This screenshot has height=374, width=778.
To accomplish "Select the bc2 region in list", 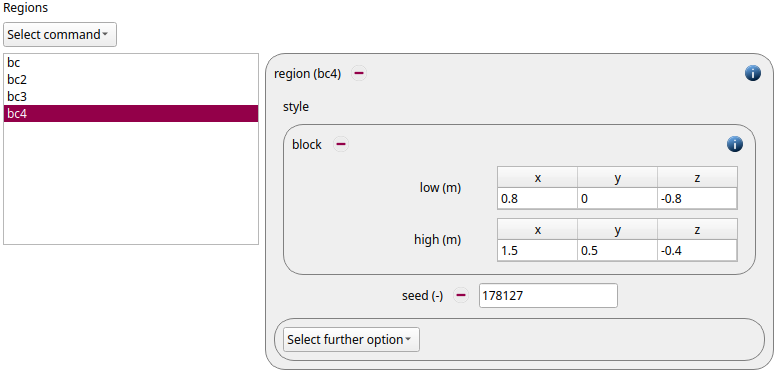I will [x=131, y=80].
